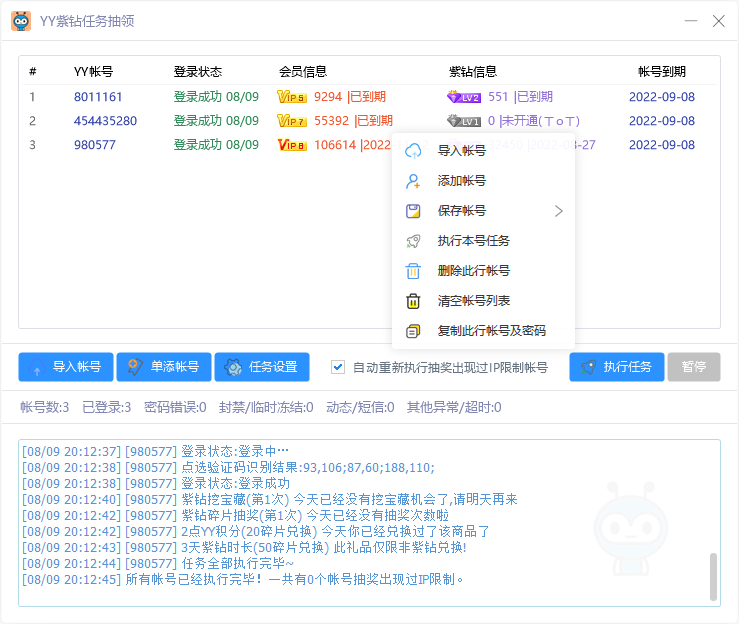Click the 会员信息 column header
The image size is (739, 624).
coord(303,72)
